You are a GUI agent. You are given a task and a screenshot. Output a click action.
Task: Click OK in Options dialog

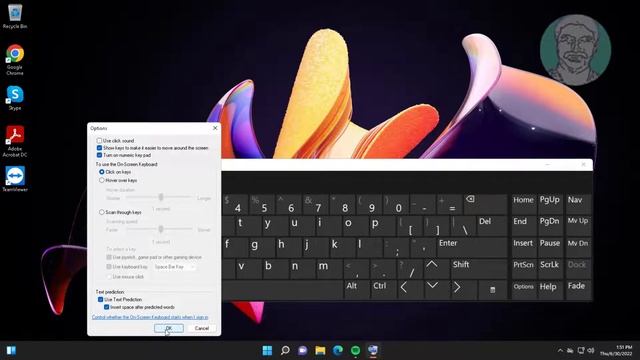[169, 328]
